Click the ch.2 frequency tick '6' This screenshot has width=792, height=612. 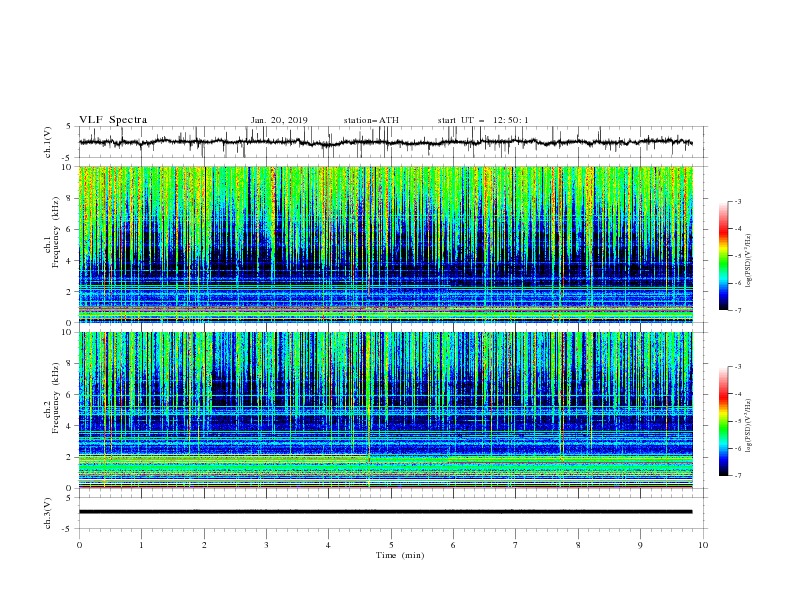coord(69,394)
